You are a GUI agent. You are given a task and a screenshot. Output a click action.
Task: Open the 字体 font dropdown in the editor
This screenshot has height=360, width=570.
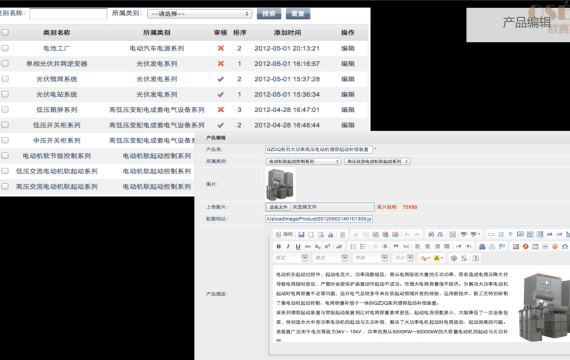click(x=371, y=258)
